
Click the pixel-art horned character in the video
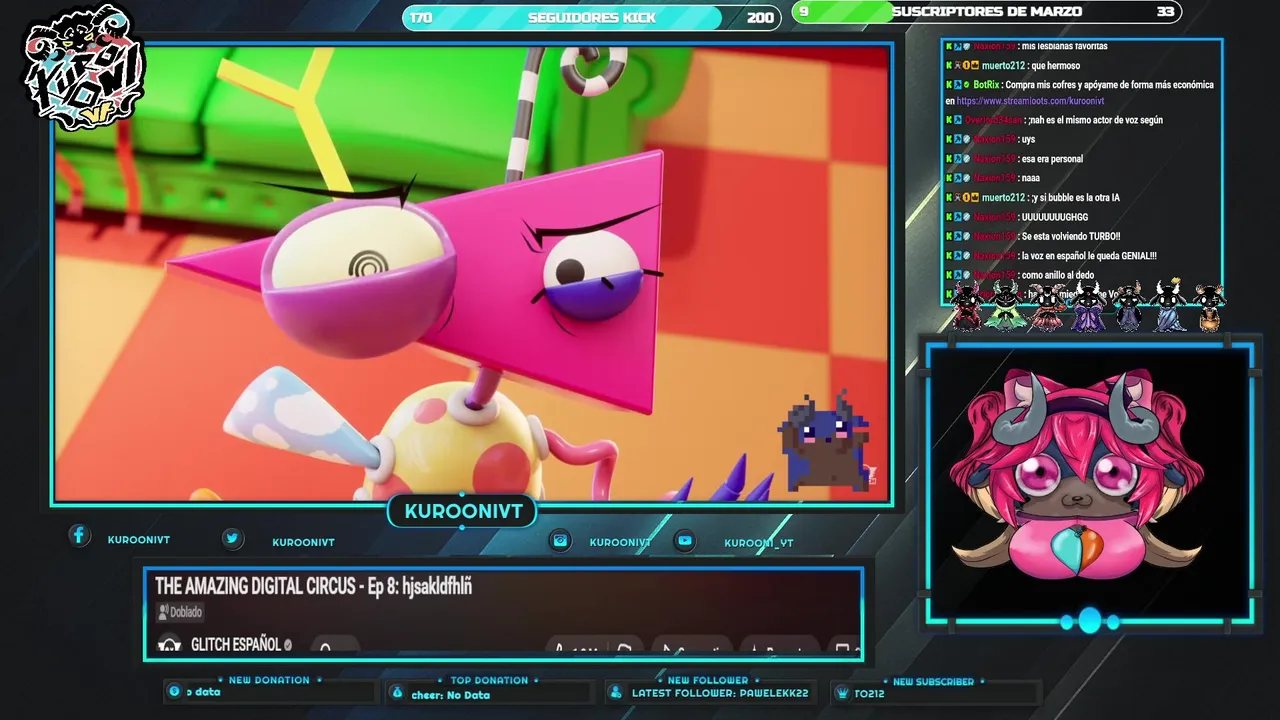pos(824,442)
